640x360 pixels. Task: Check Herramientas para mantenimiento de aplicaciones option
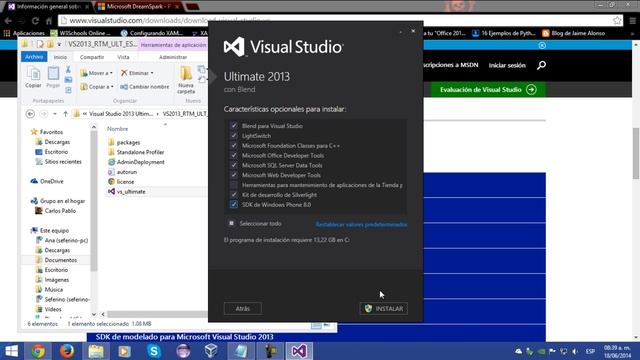click(234, 185)
